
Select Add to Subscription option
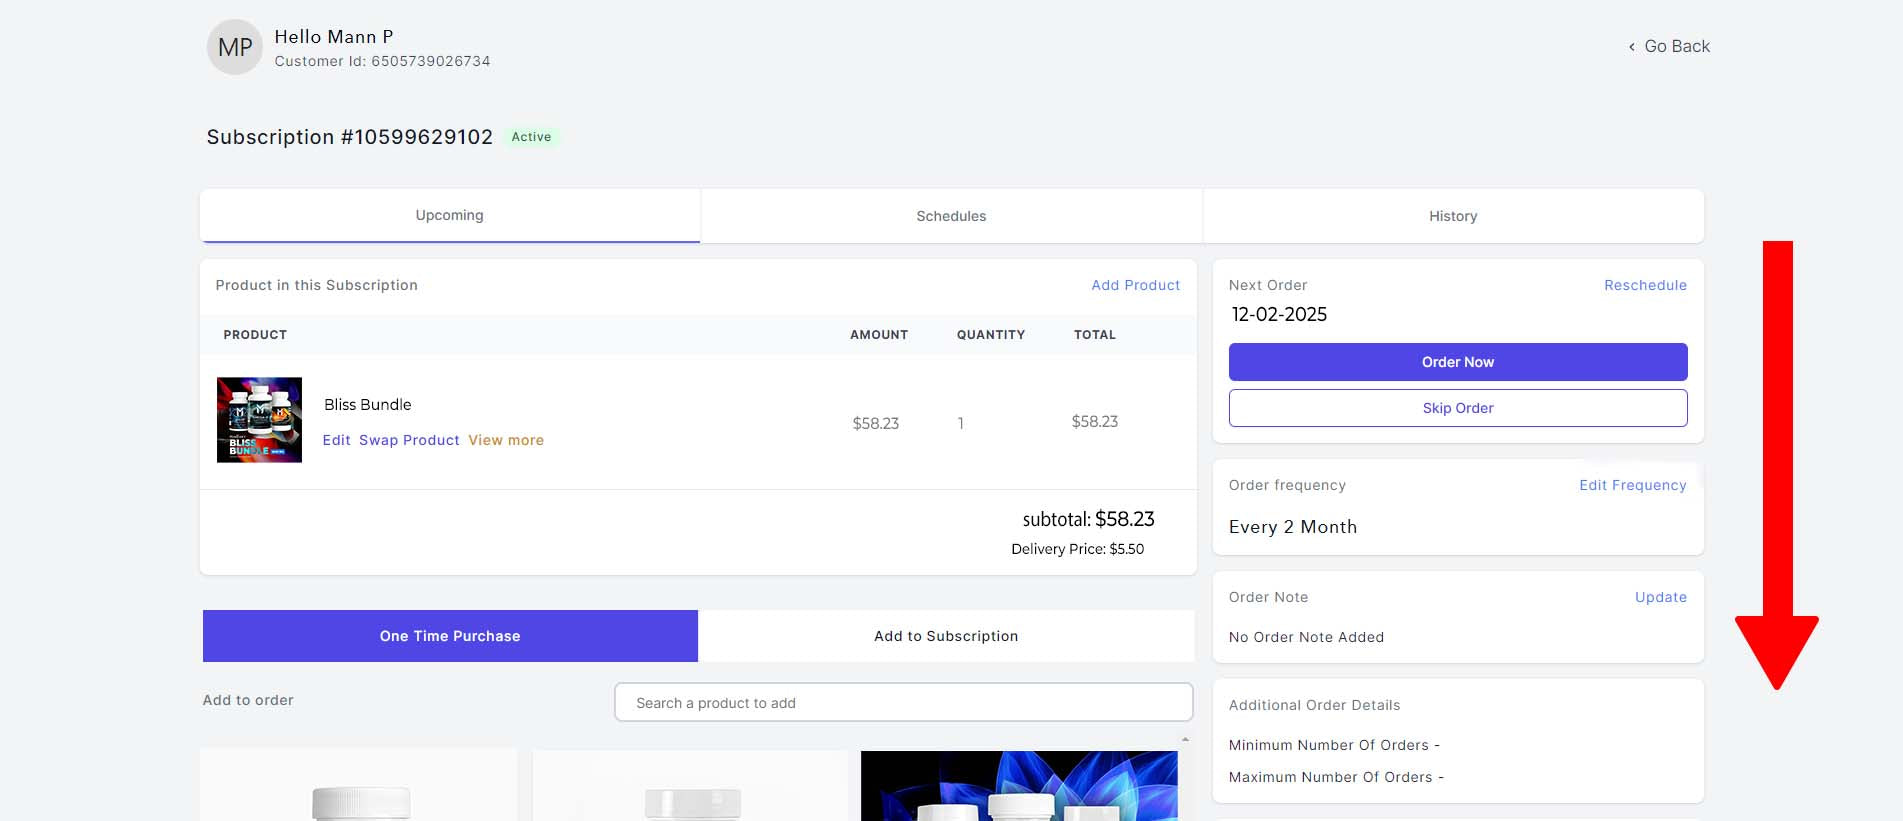pyautogui.click(x=945, y=636)
